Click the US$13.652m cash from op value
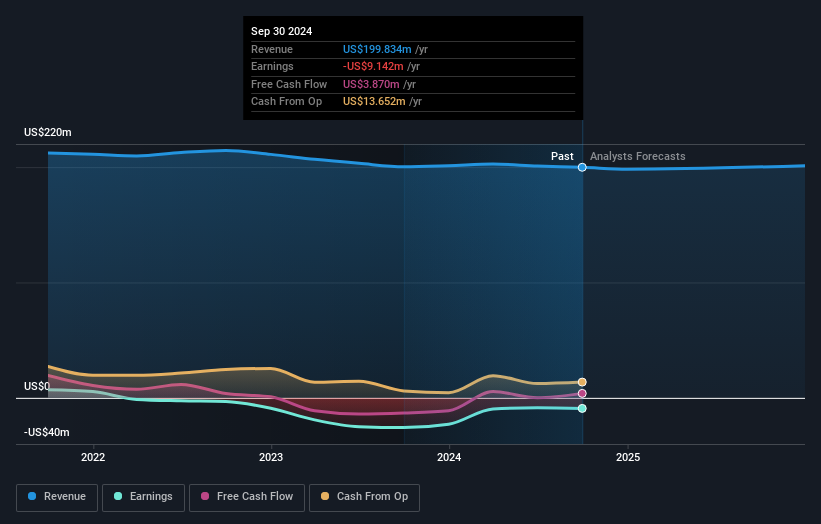This screenshot has width=821, height=524. pos(374,102)
